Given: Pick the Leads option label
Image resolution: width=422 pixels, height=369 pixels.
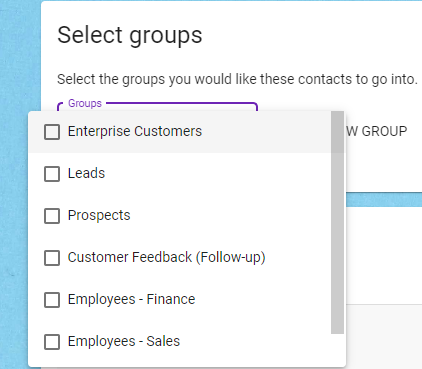Looking at the screenshot, I should pyautogui.click(x=86, y=173).
